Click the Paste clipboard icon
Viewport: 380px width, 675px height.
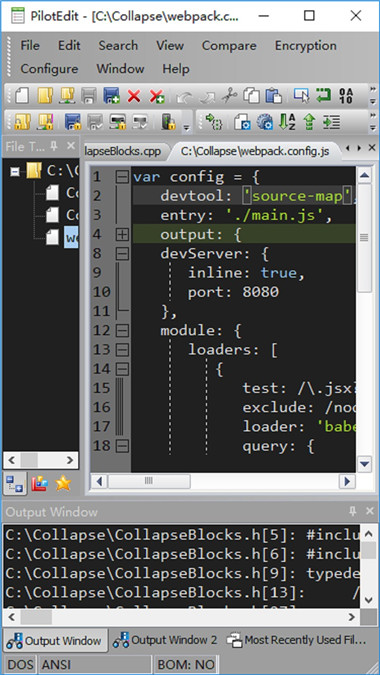[x=273, y=96]
